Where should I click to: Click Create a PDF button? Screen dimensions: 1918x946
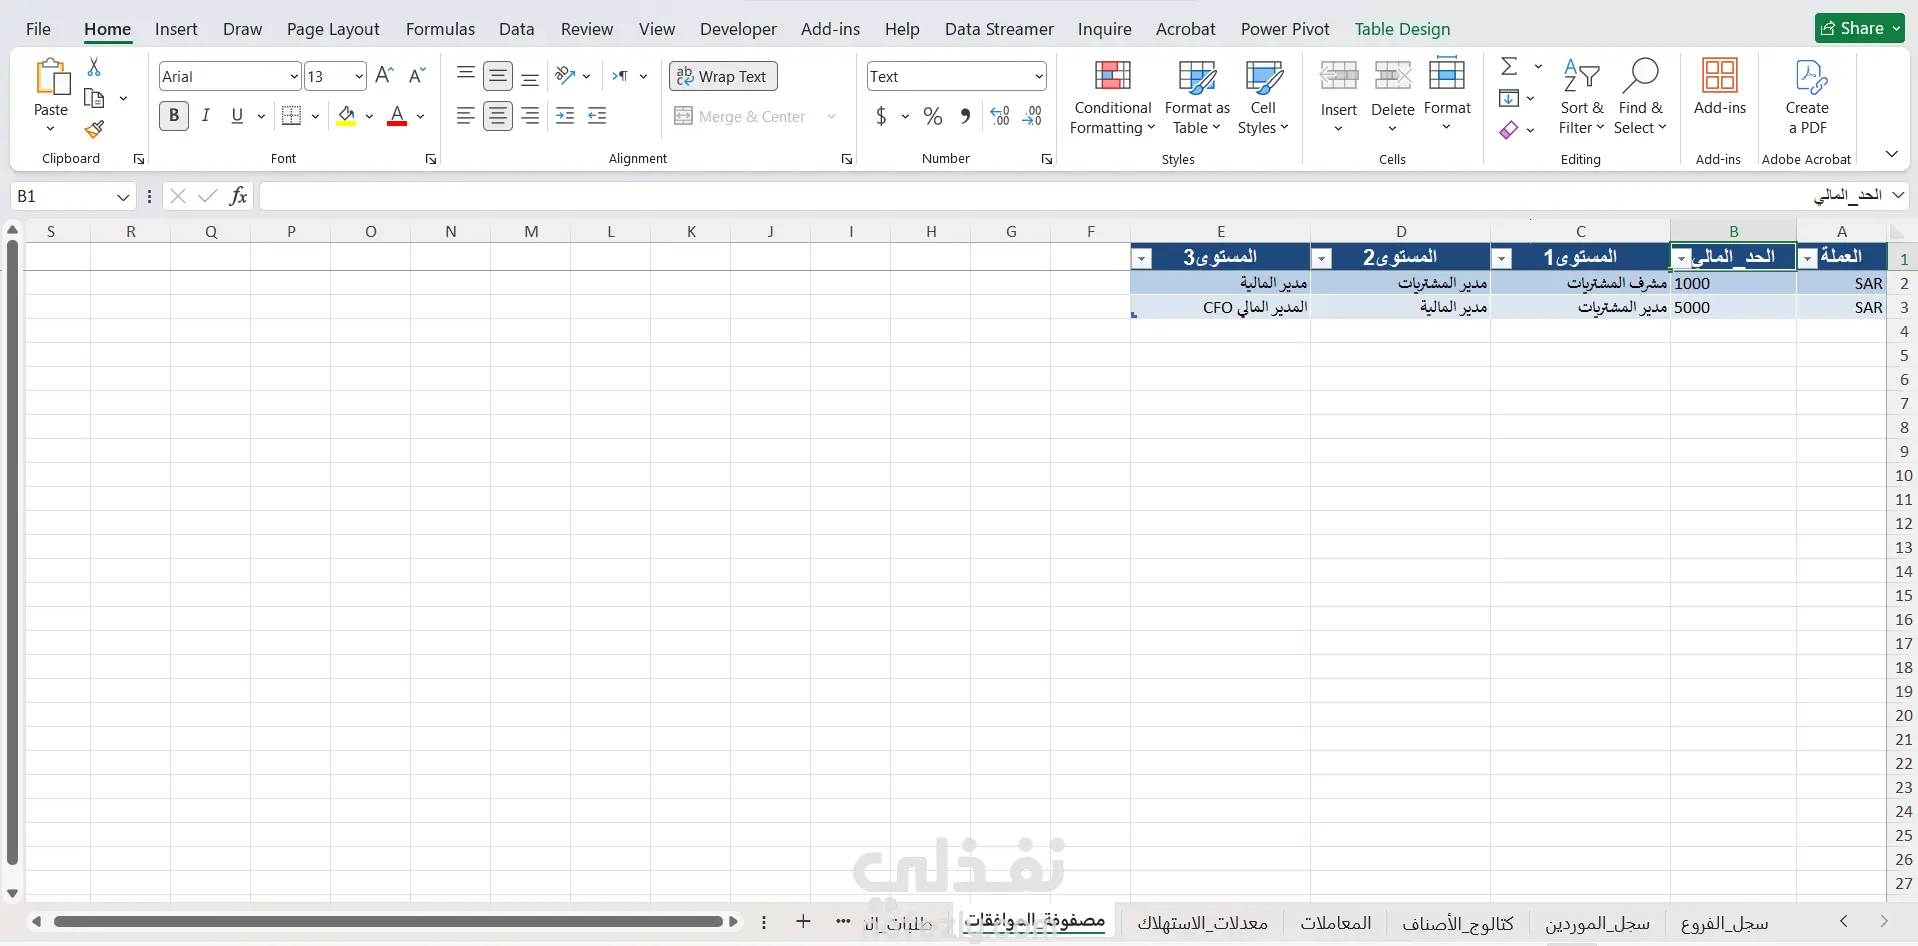point(1807,97)
